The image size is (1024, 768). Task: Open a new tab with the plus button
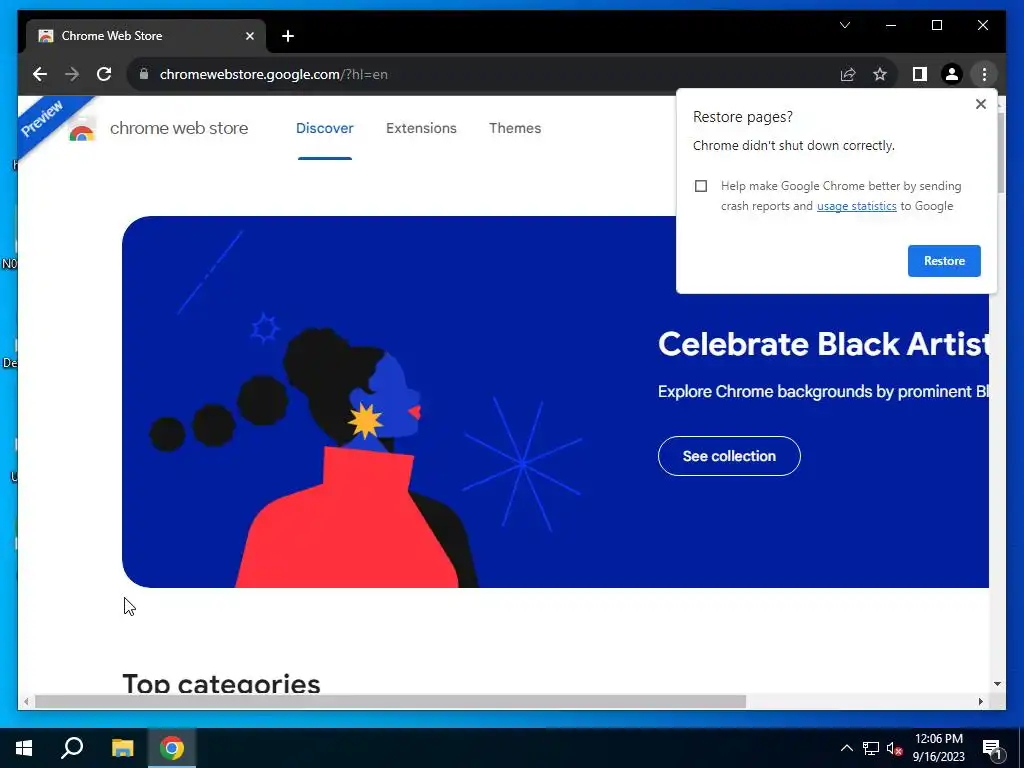[x=288, y=36]
